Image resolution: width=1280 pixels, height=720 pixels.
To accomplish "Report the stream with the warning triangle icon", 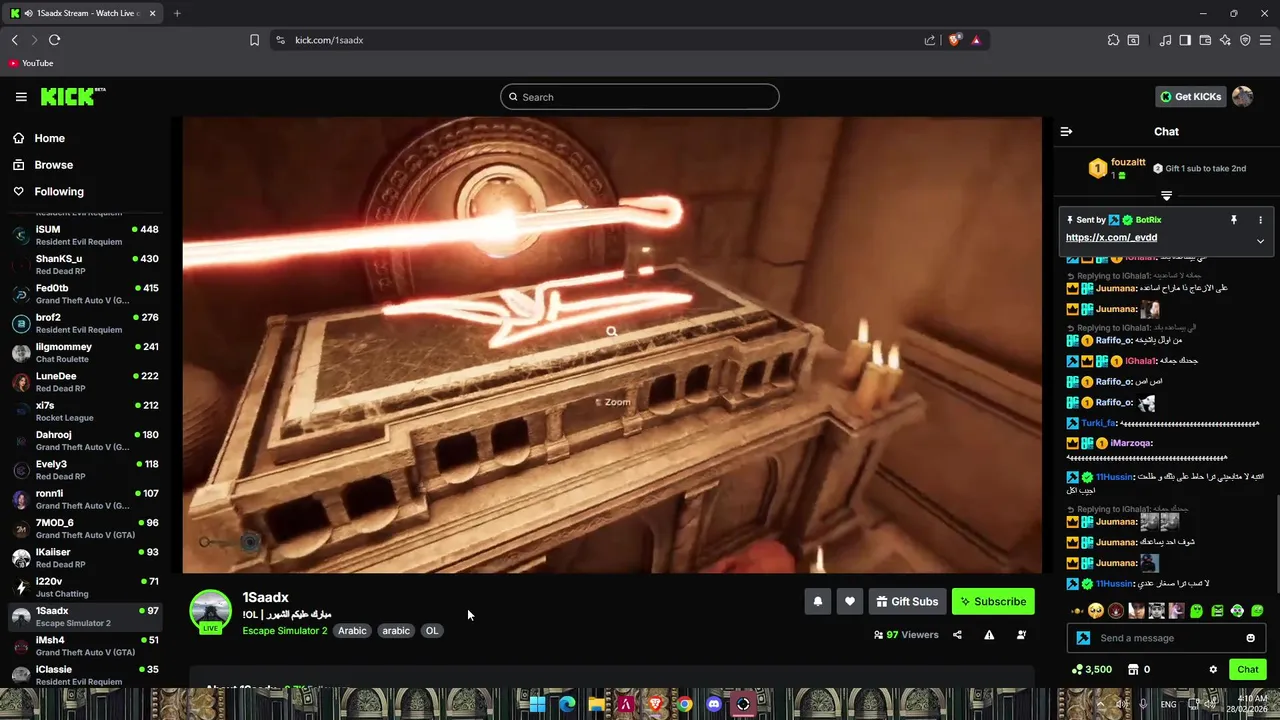I will click(x=989, y=635).
